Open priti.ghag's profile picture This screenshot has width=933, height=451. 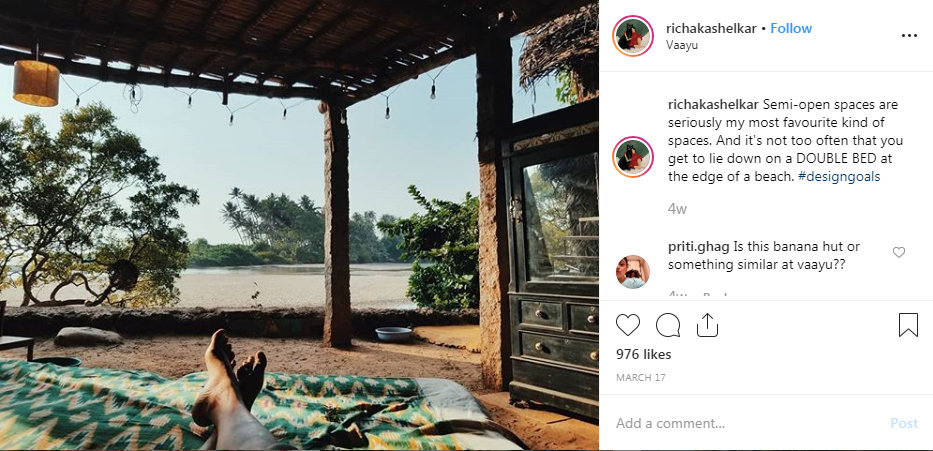[x=634, y=270]
